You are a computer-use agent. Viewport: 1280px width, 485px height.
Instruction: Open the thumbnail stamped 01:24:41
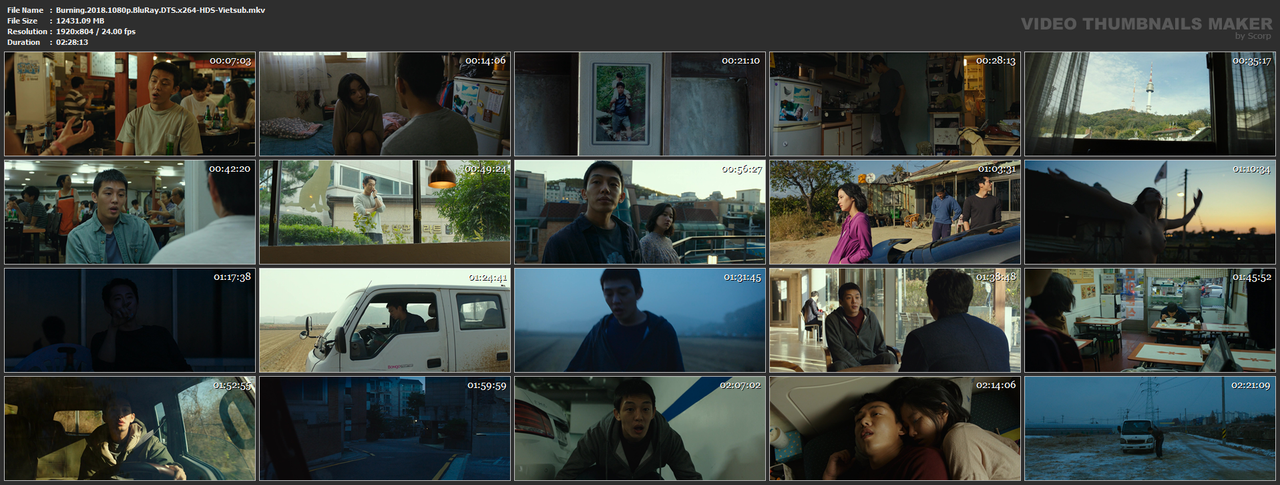[385, 320]
